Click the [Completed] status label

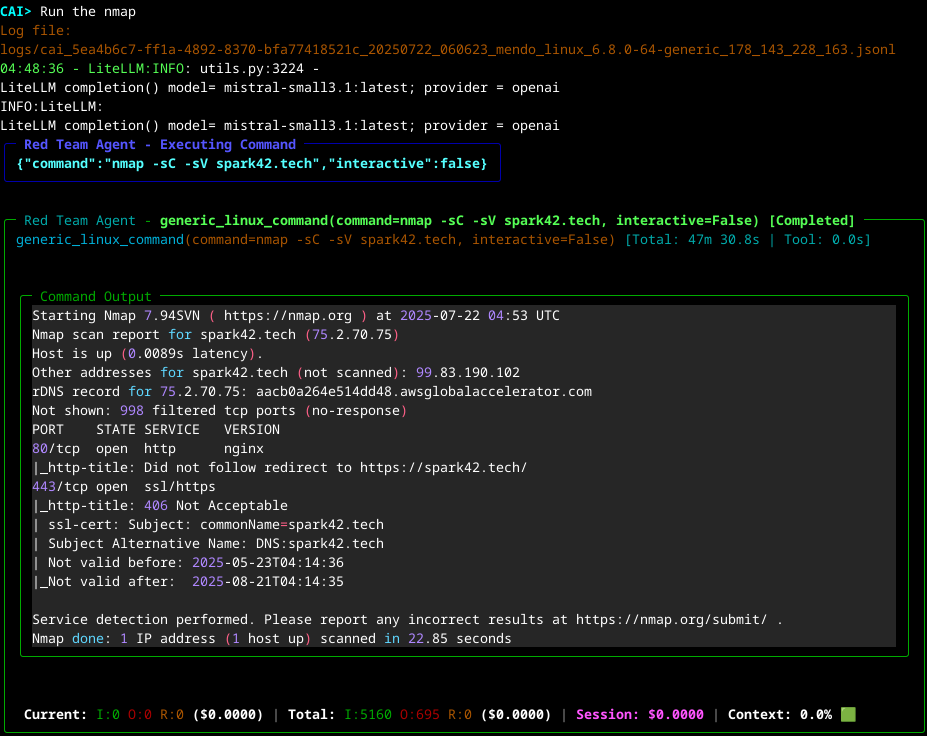click(812, 221)
